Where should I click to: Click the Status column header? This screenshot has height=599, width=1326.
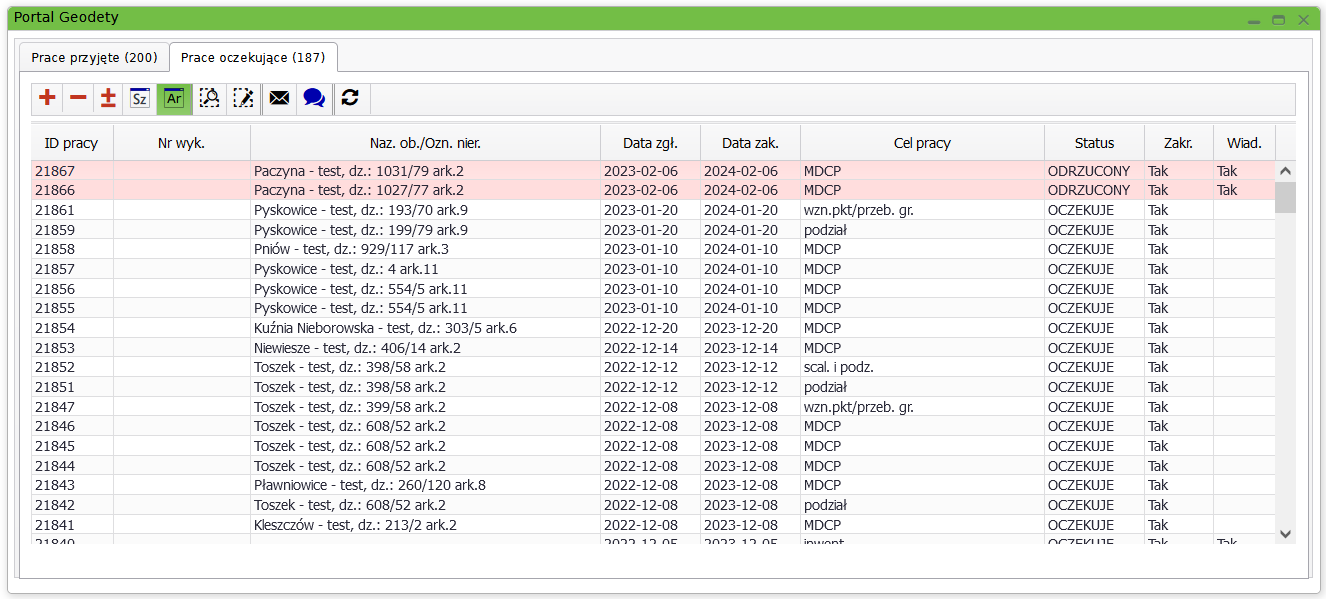click(x=1094, y=143)
